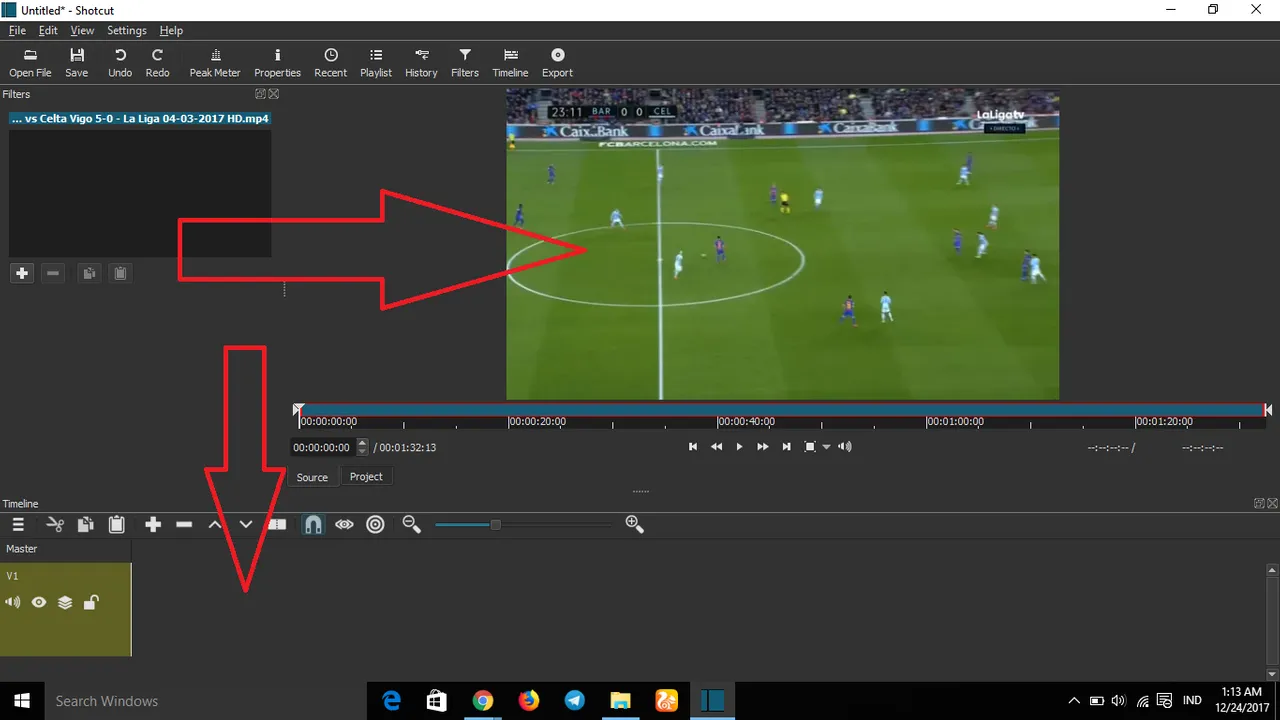This screenshot has height=720, width=1280.
Task: Open the zoom options dropdown arrow
Action: (827, 447)
